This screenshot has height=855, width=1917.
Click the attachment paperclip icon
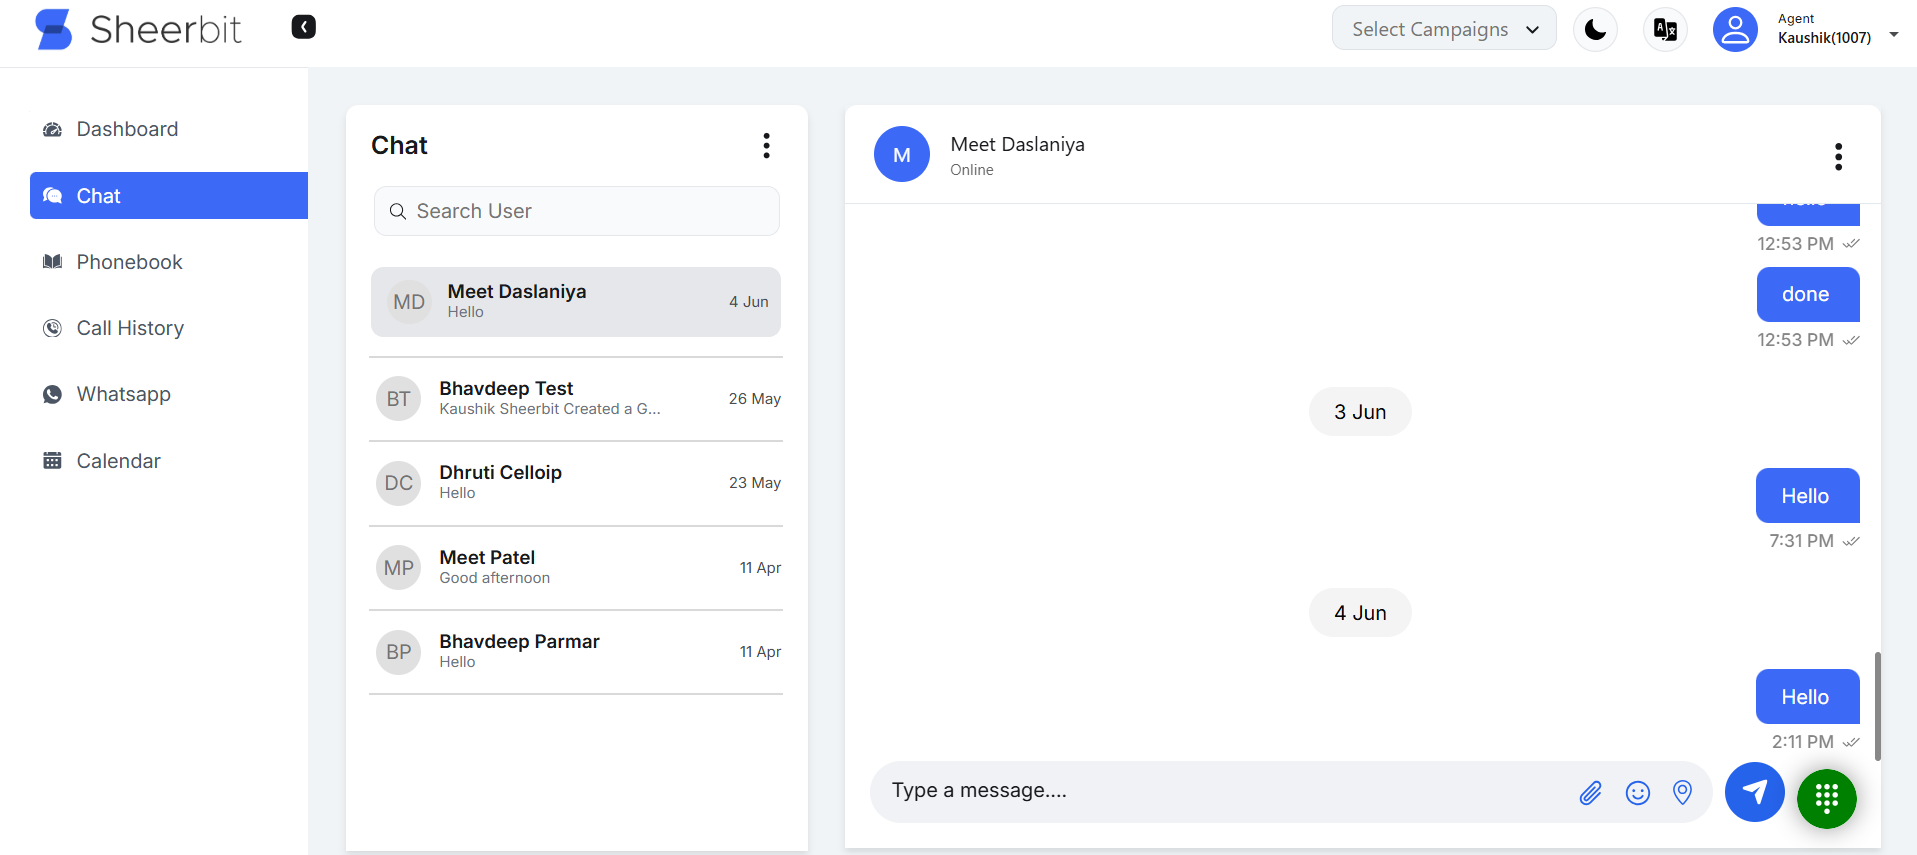(1590, 793)
